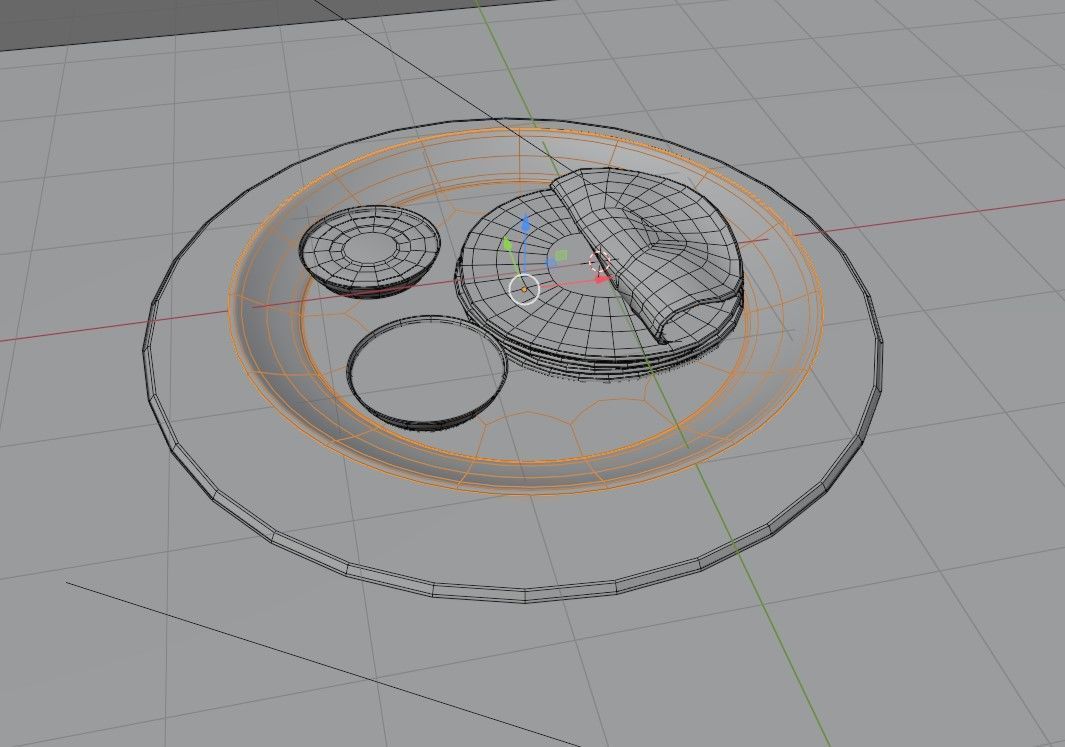1065x747 pixels.
Task: Click the green square plane handle of gizmo
Action: [562, 256]
